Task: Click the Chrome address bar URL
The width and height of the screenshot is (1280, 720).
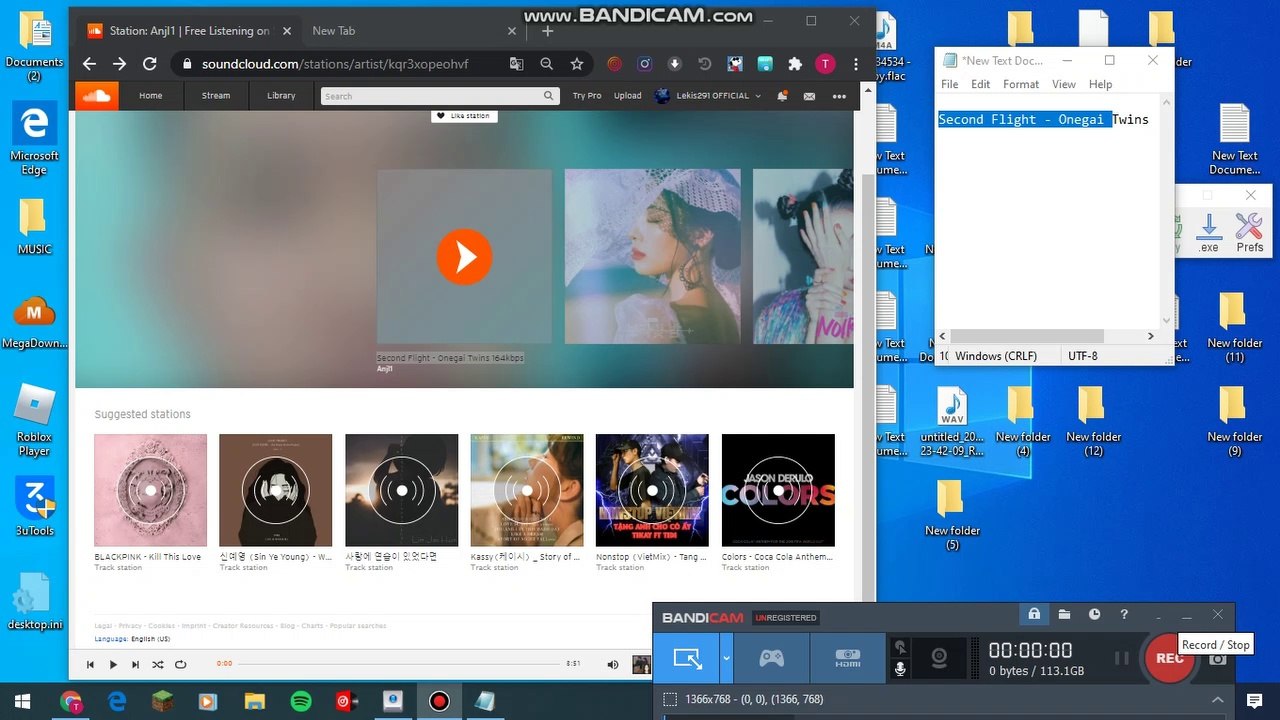Action: click(335, 64)
